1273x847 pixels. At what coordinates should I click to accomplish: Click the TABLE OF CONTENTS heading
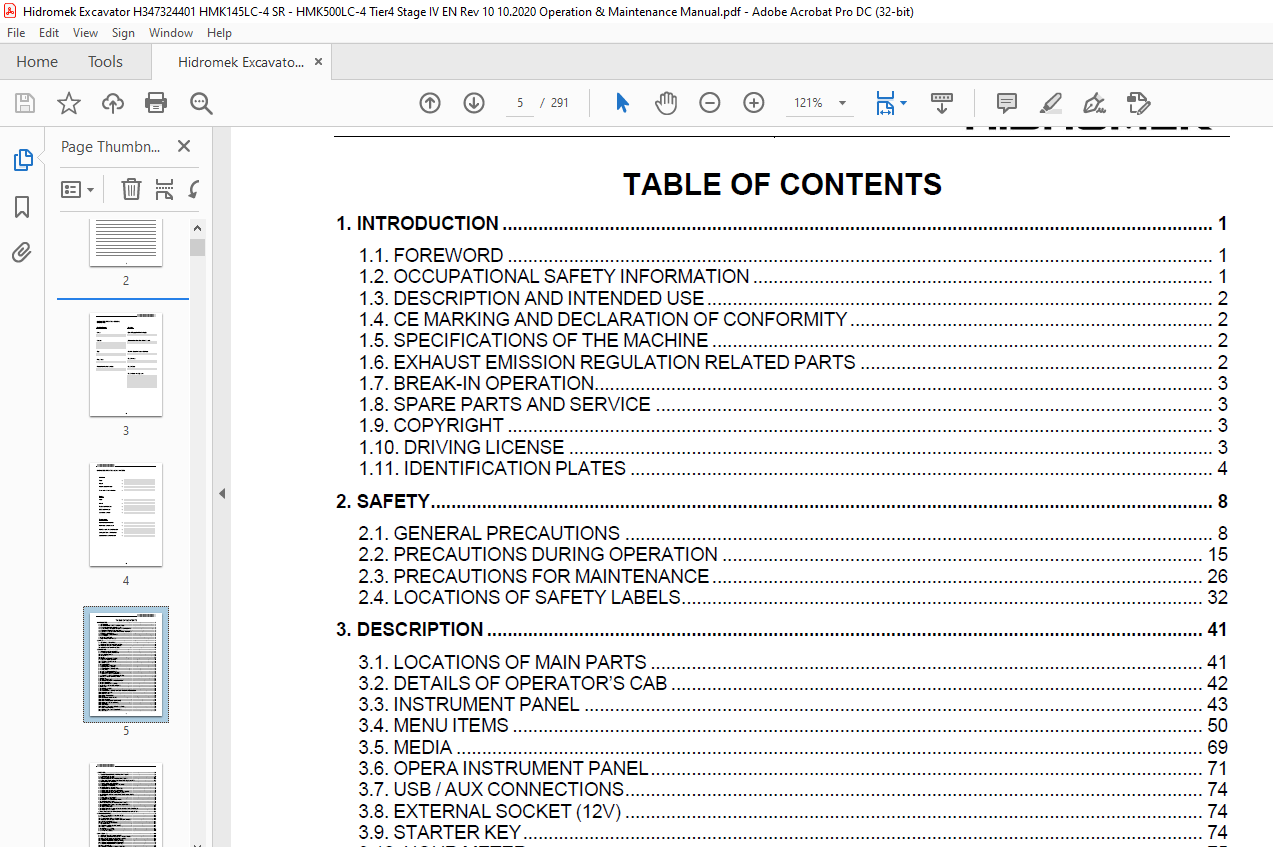click(x=782, y=185)
